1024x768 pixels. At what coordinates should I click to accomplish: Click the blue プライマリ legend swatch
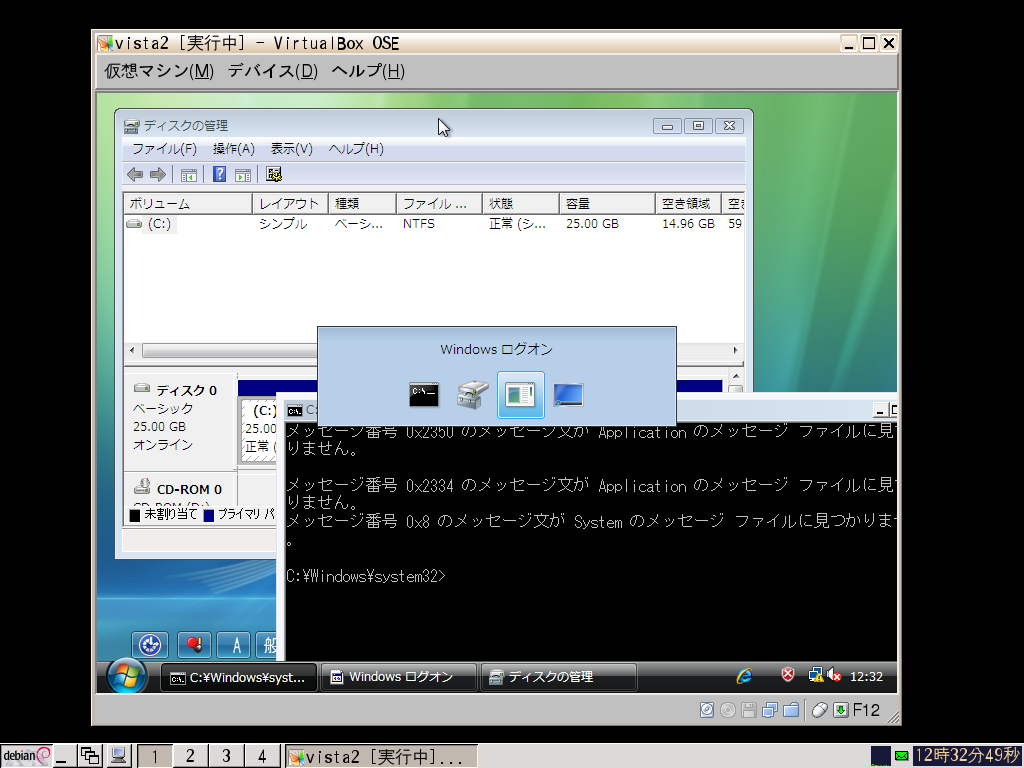click(209, 516)
